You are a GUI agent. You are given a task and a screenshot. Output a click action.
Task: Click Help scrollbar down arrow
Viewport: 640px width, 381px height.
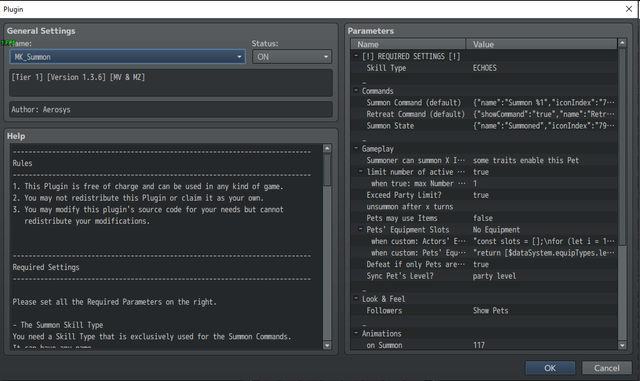click(327, 345)
